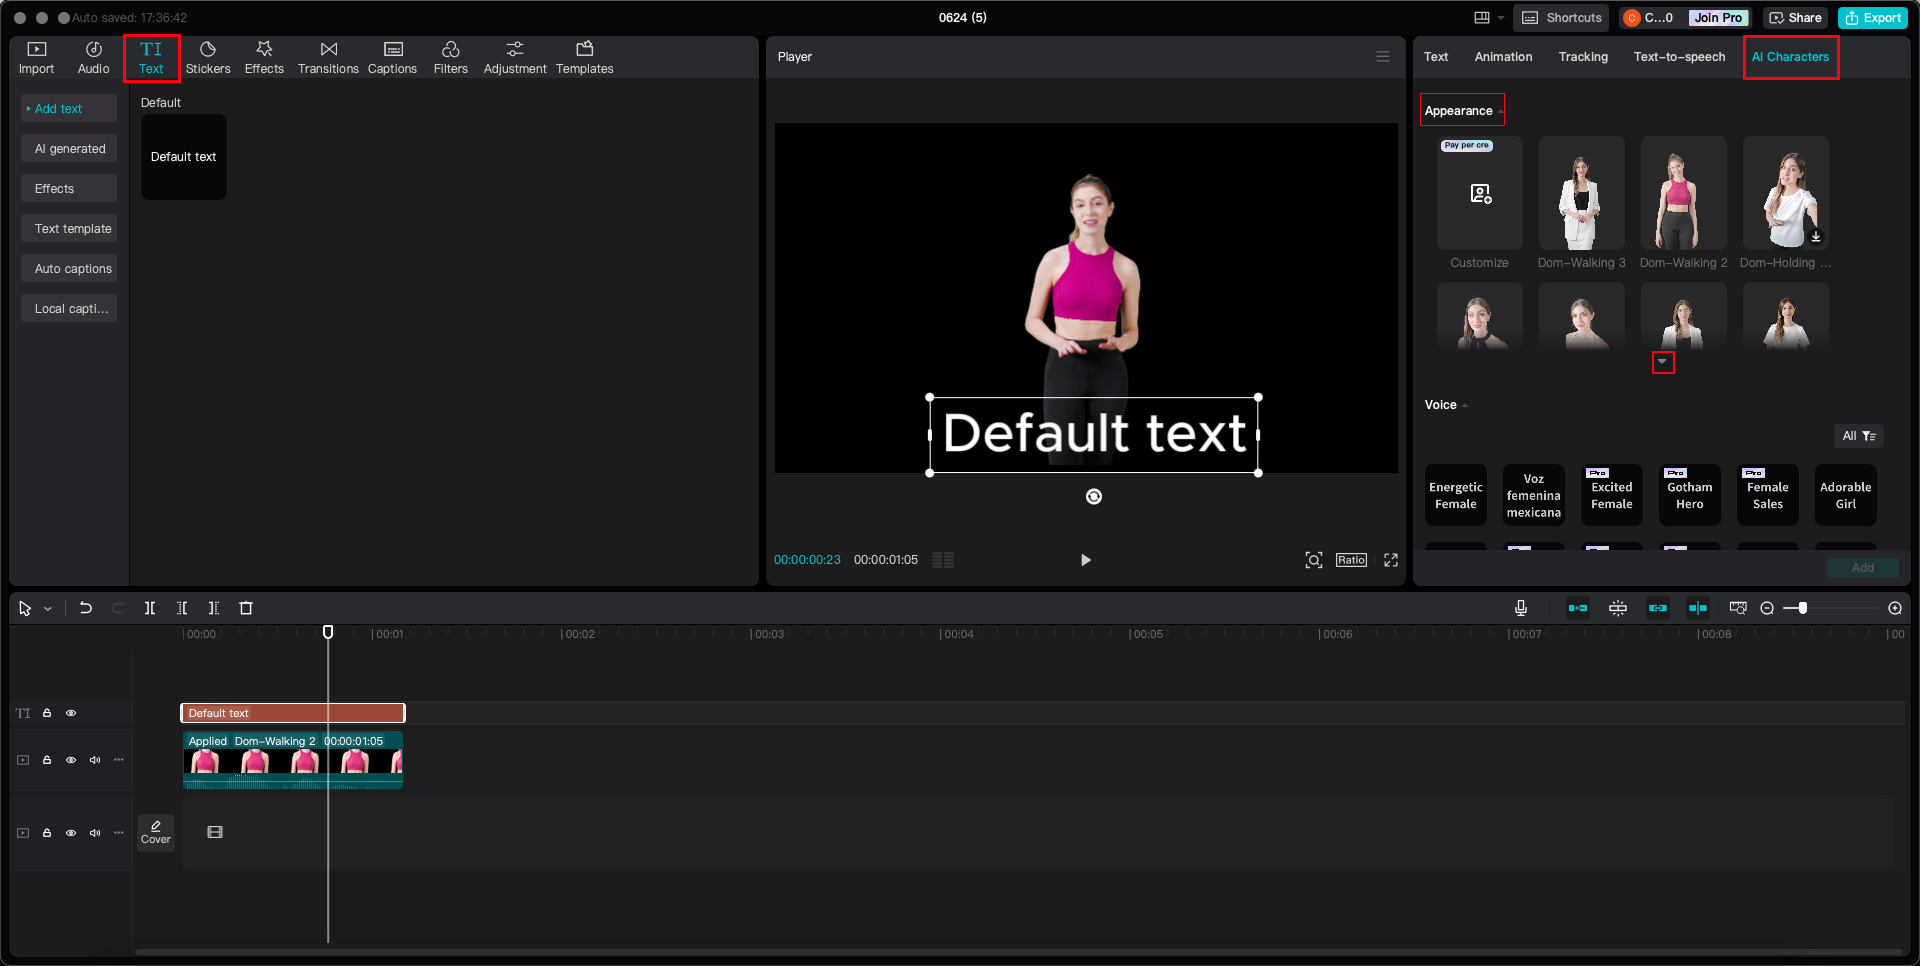Expand more AI character appearances
This screenshot has width=1920, height=966.
1662,362
